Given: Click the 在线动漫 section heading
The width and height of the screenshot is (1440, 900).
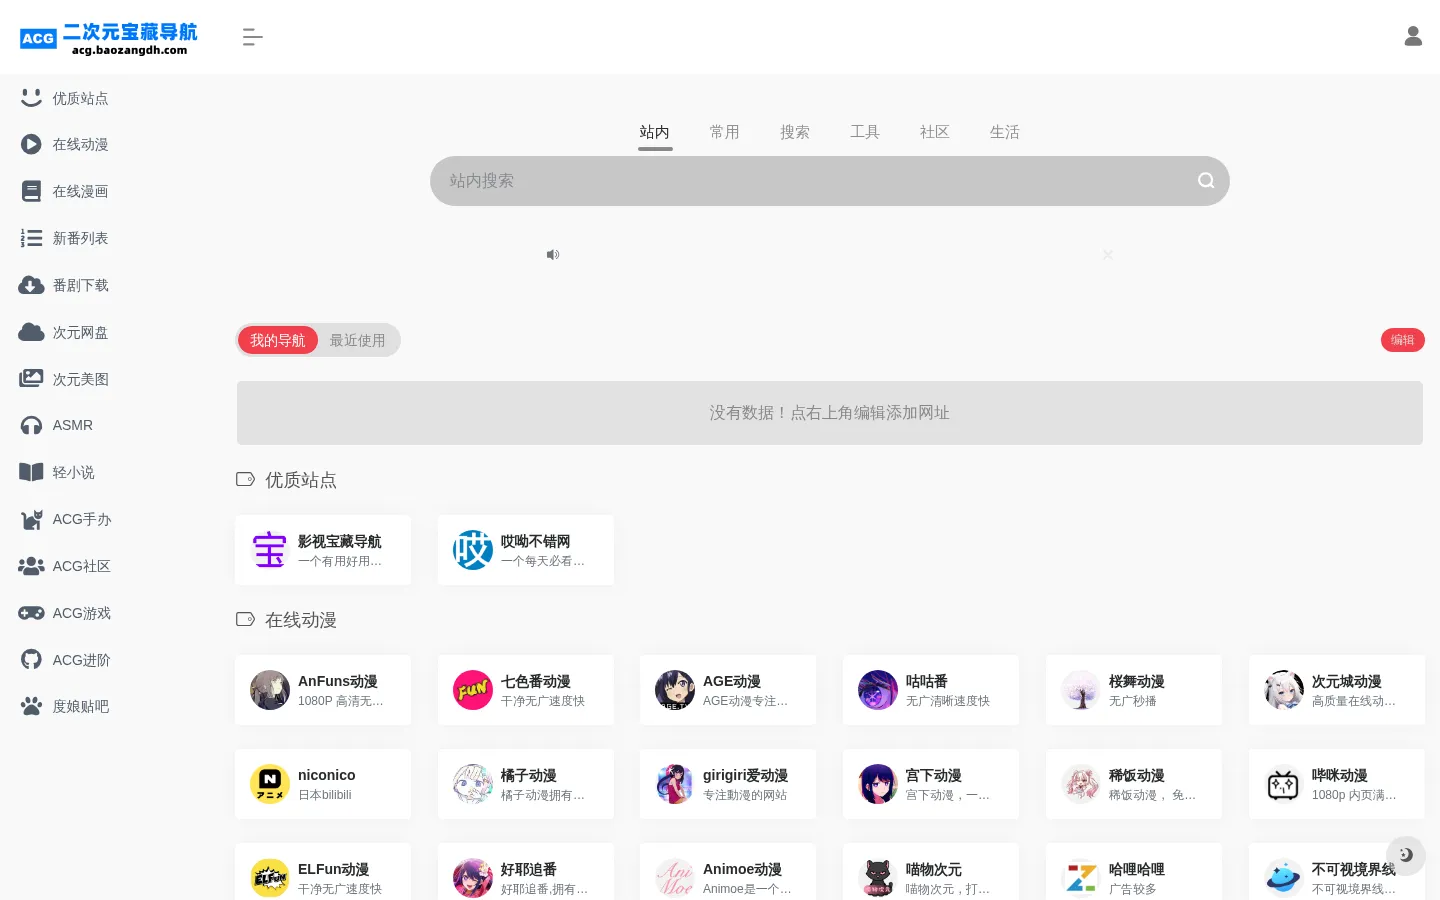Looking at the screenshot, I should tap(301, 620).
